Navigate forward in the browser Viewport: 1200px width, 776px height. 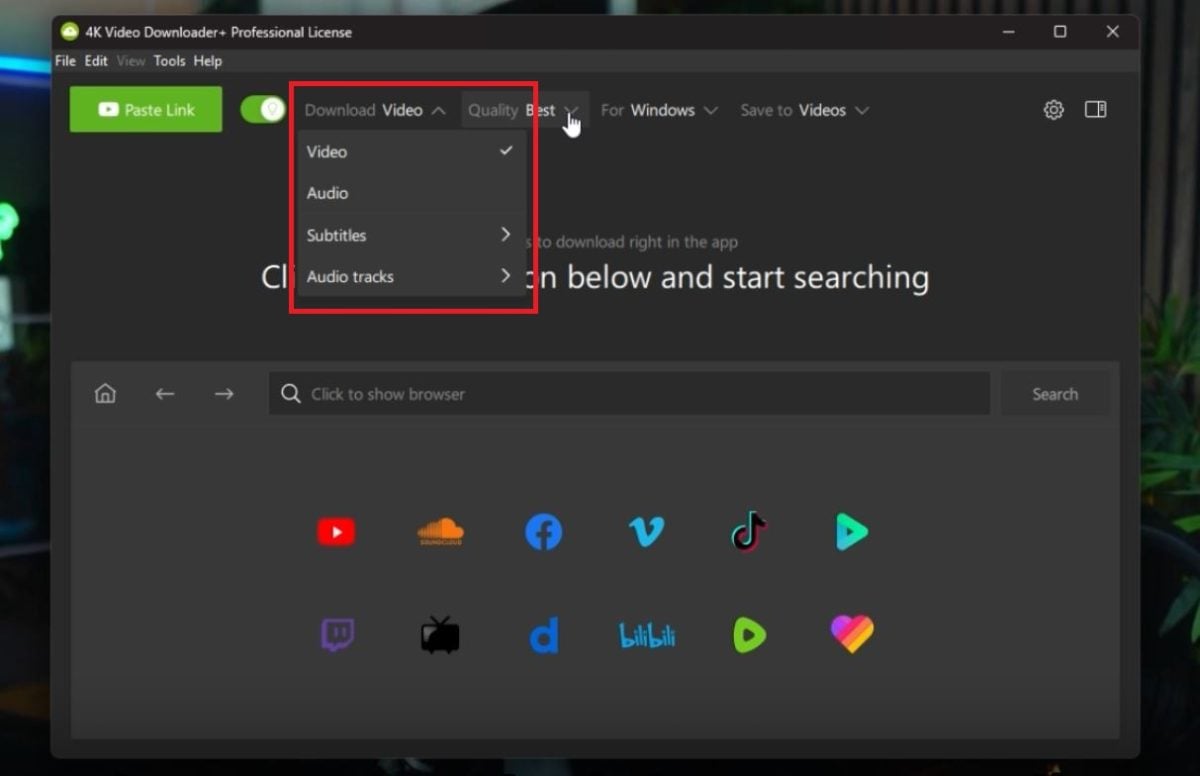(x=224, y=394)
